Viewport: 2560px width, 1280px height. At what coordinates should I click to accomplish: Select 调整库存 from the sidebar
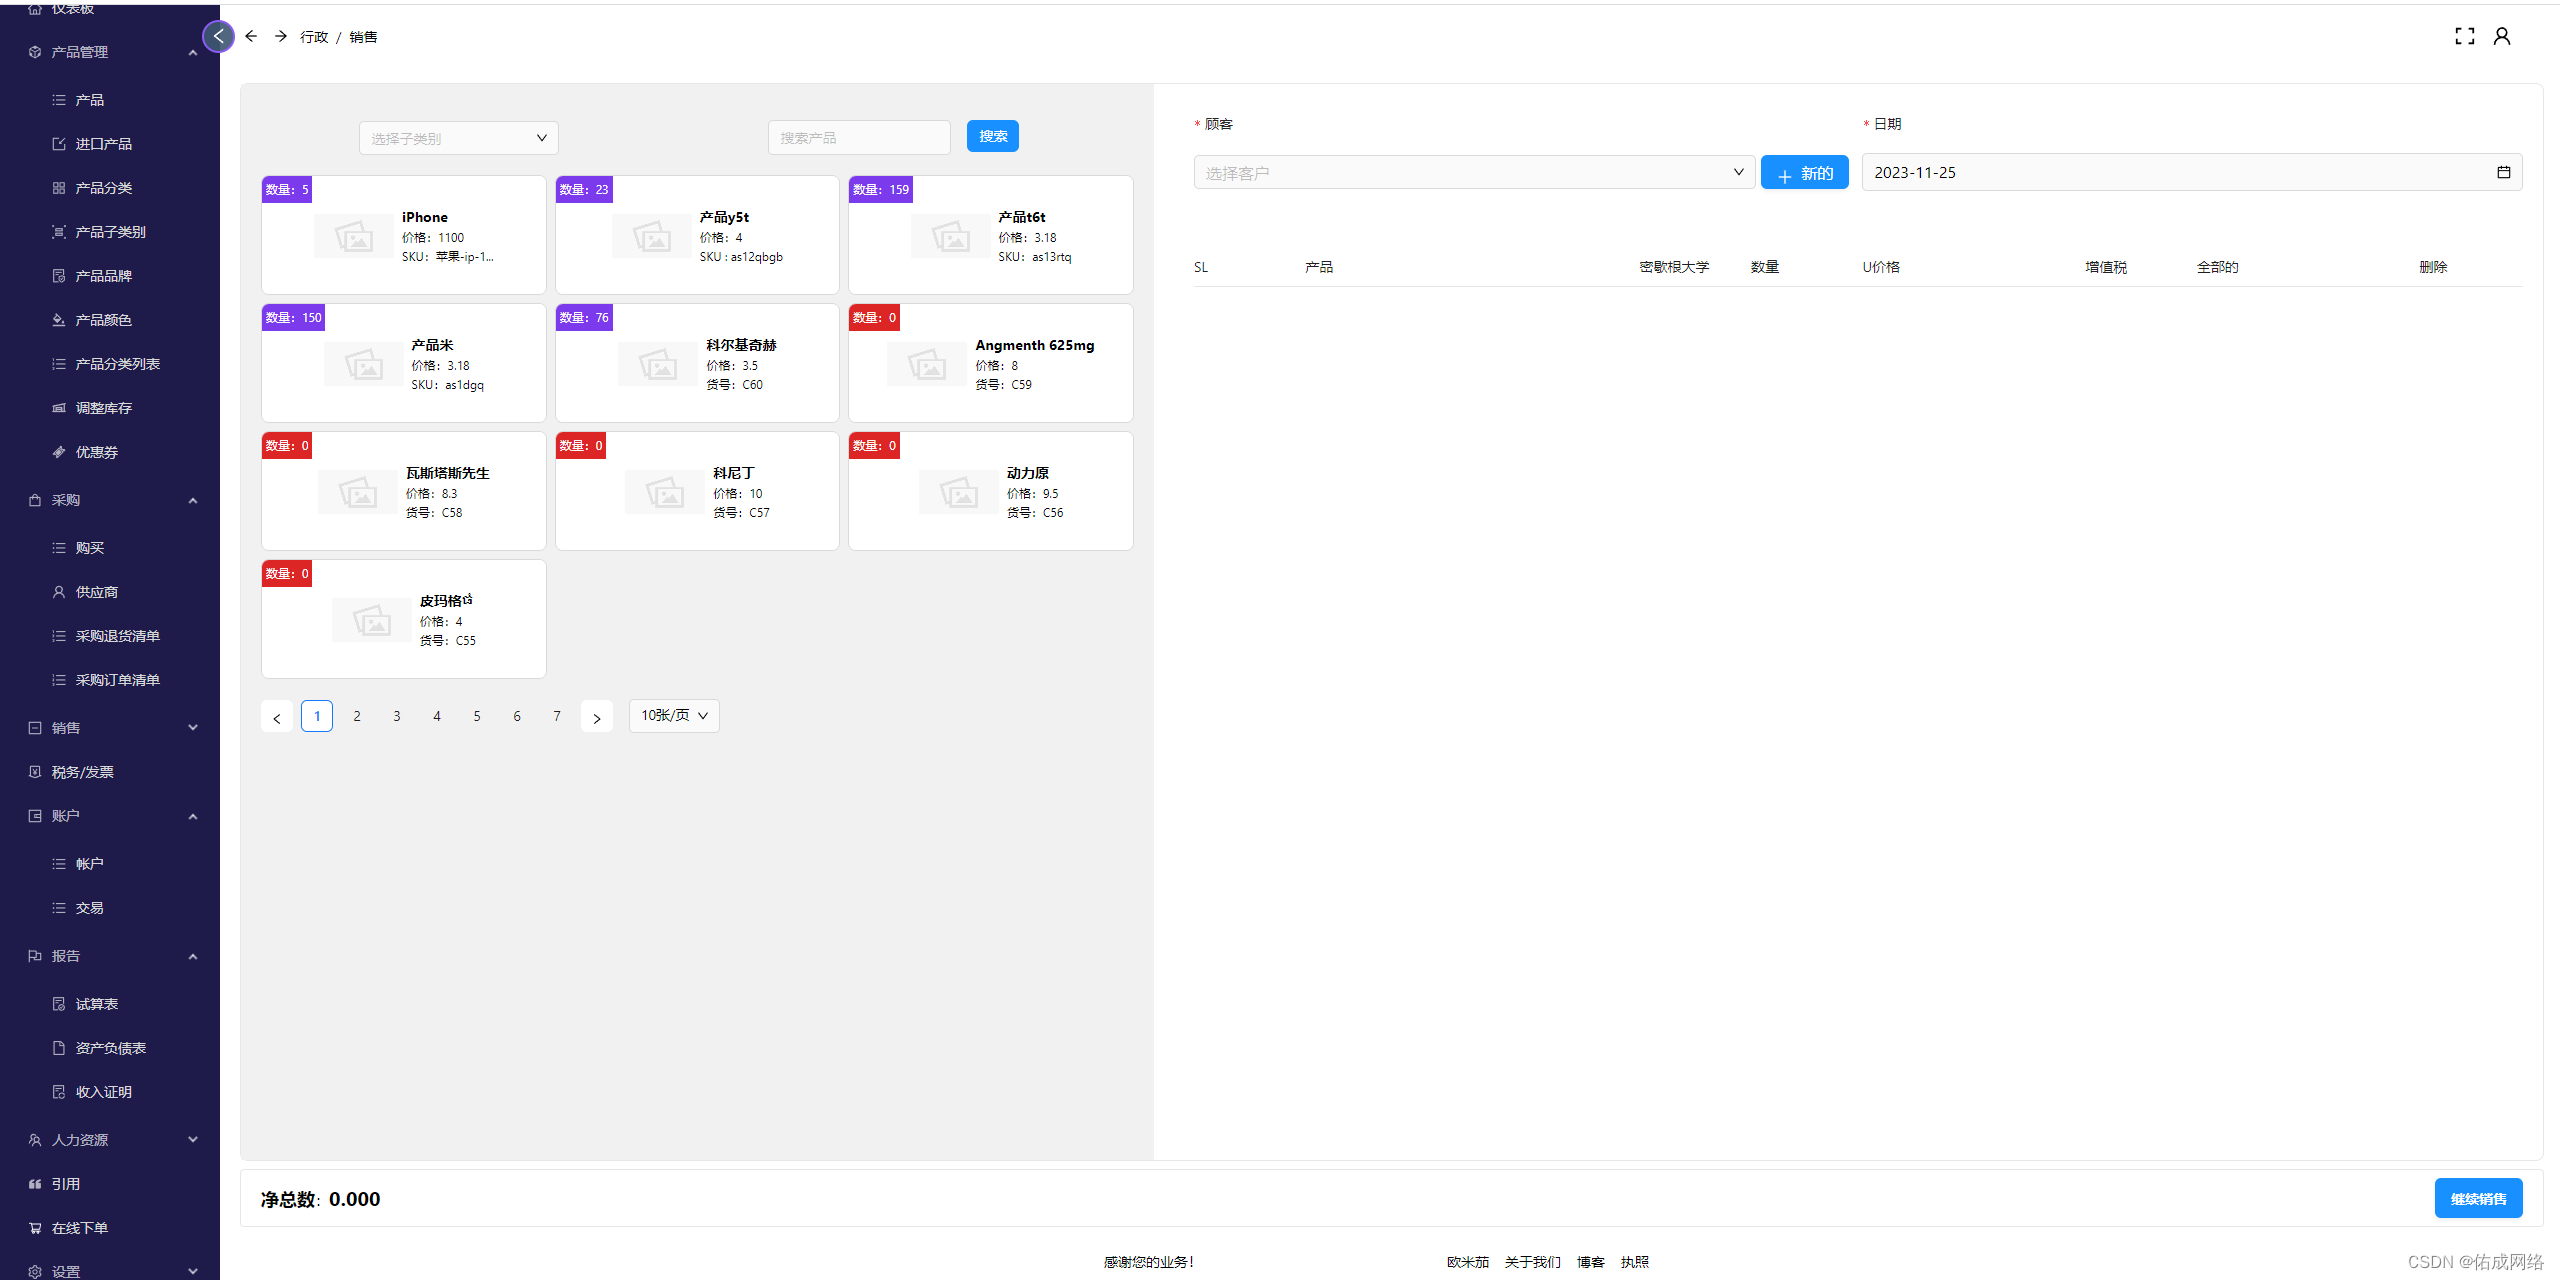pyautogui.click(x=104, y=408)
